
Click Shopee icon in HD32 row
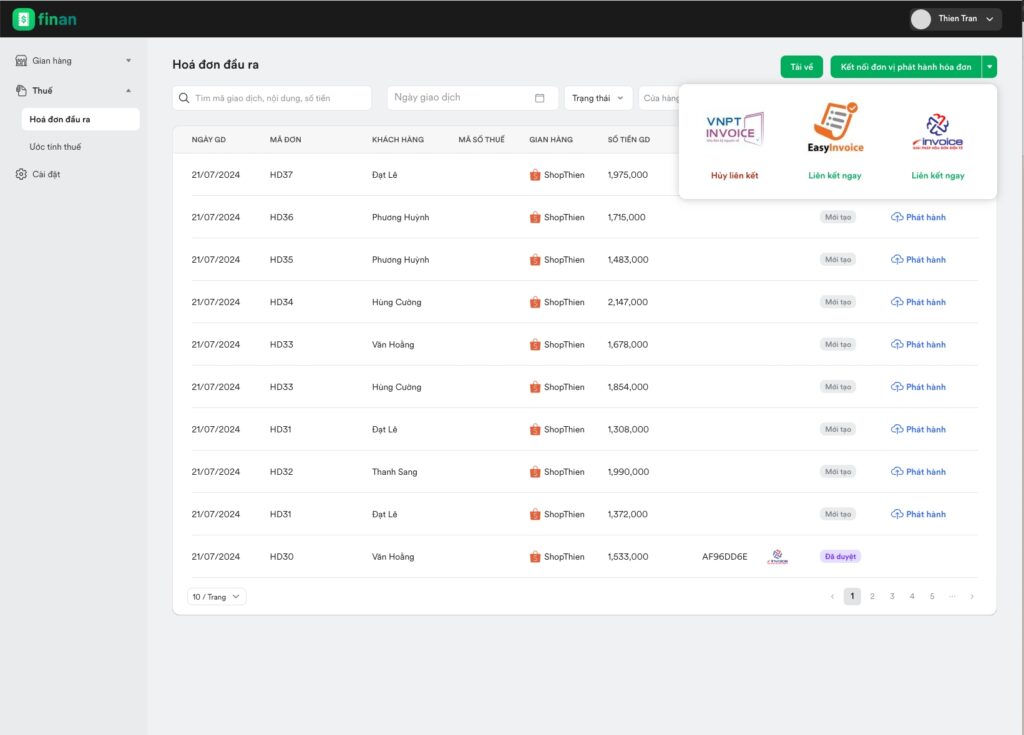[x=535, y=472]
